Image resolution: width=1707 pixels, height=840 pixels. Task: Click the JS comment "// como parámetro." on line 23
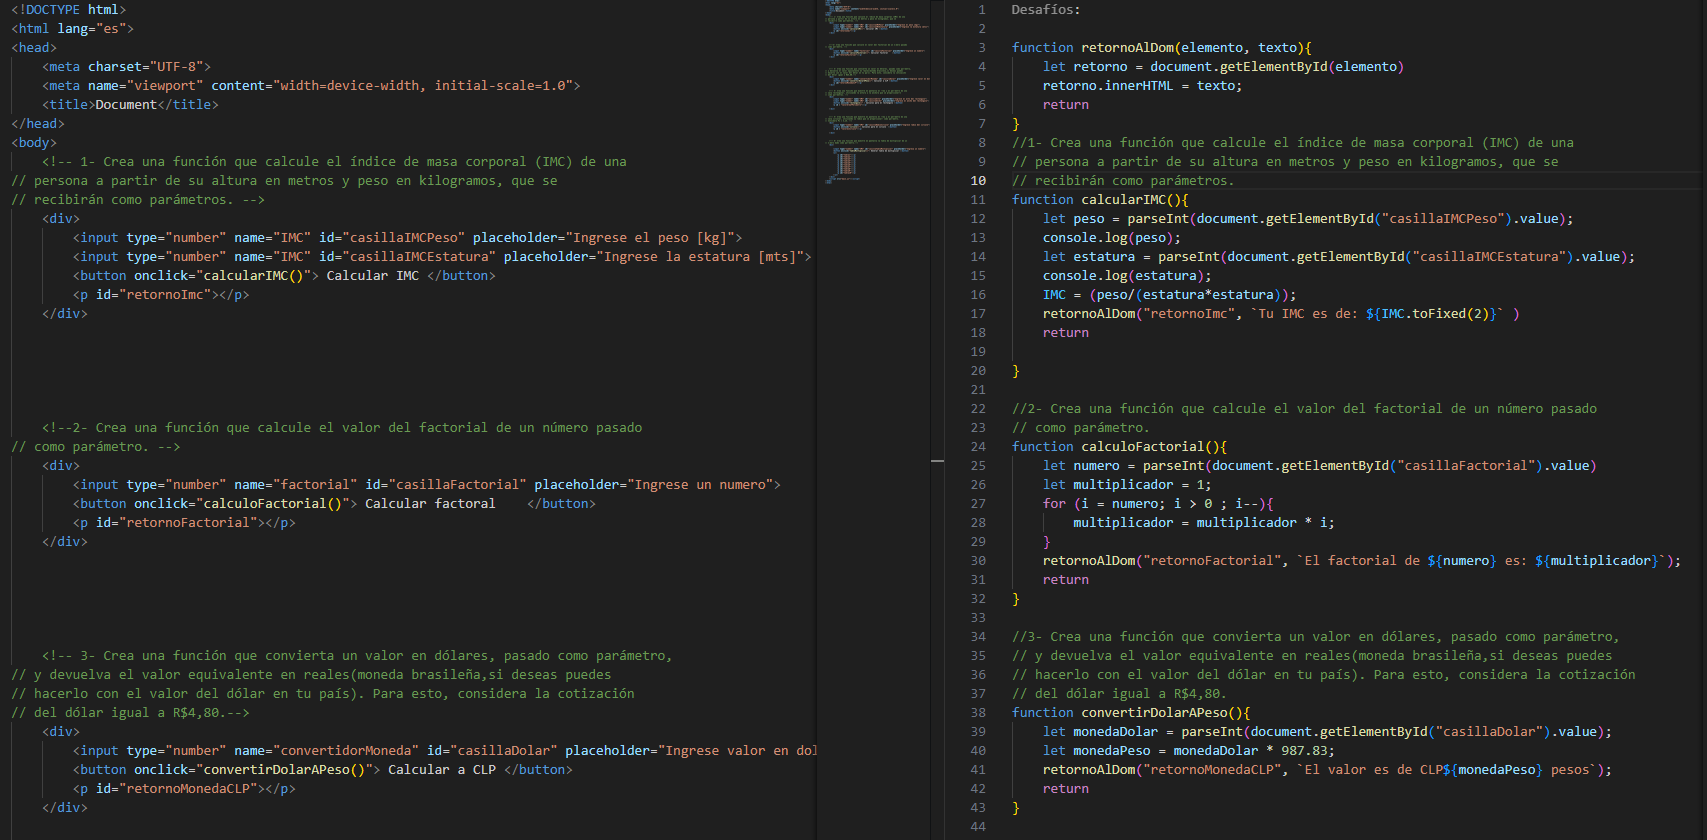(1080, 428)
